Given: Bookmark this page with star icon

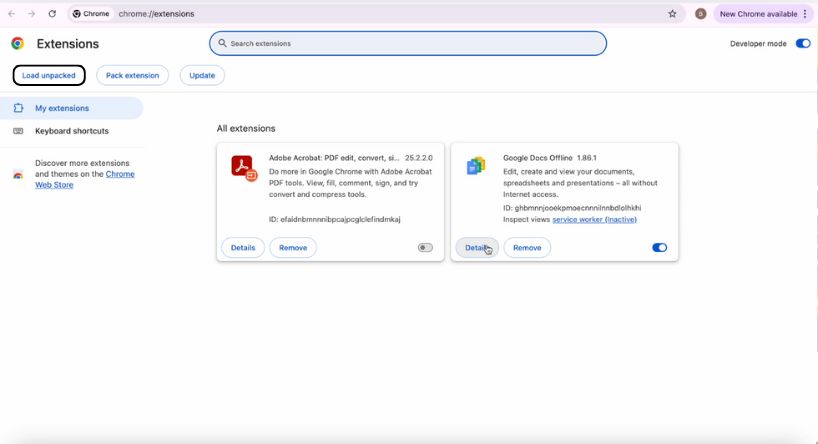Looking at the screenshot, I should click(672, 14).
